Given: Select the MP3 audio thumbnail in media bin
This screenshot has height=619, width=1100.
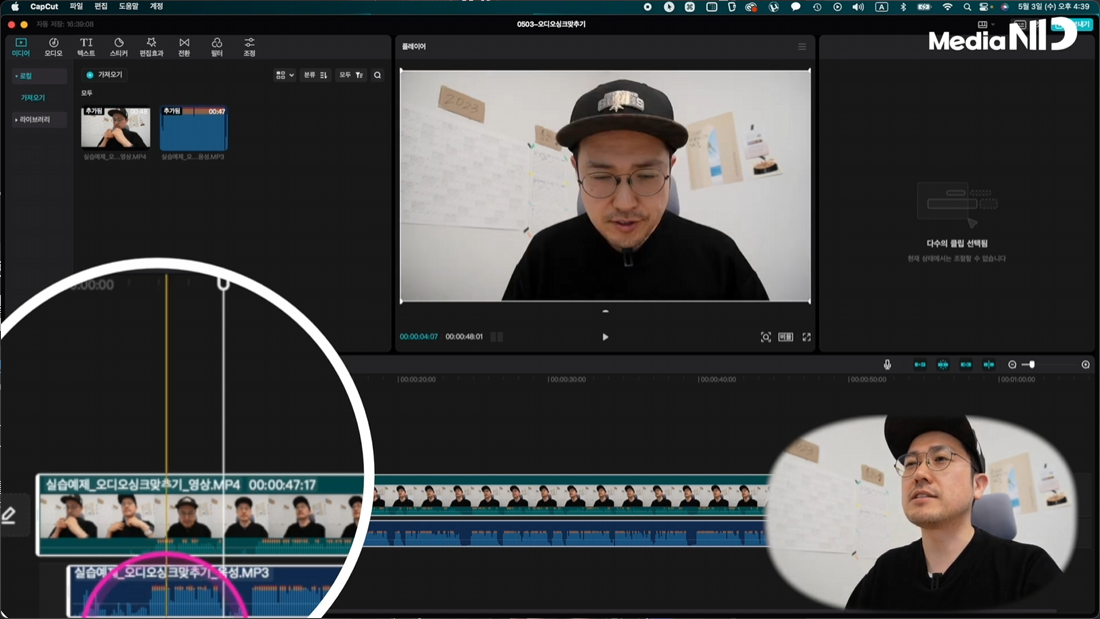Looking at the screenshot, I should point(194,128).
